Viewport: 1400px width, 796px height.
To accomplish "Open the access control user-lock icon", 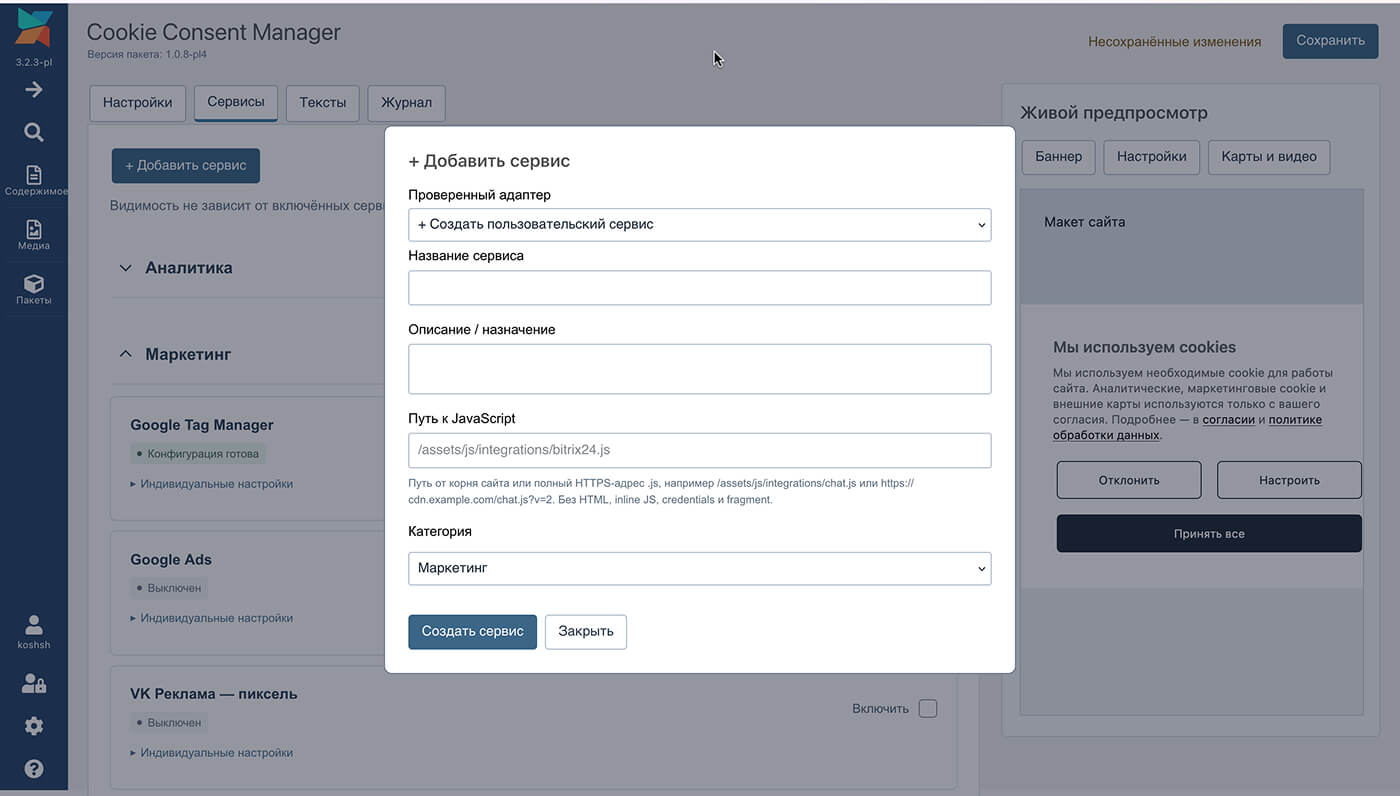I will pyautogui.click(x=34, y=684).
